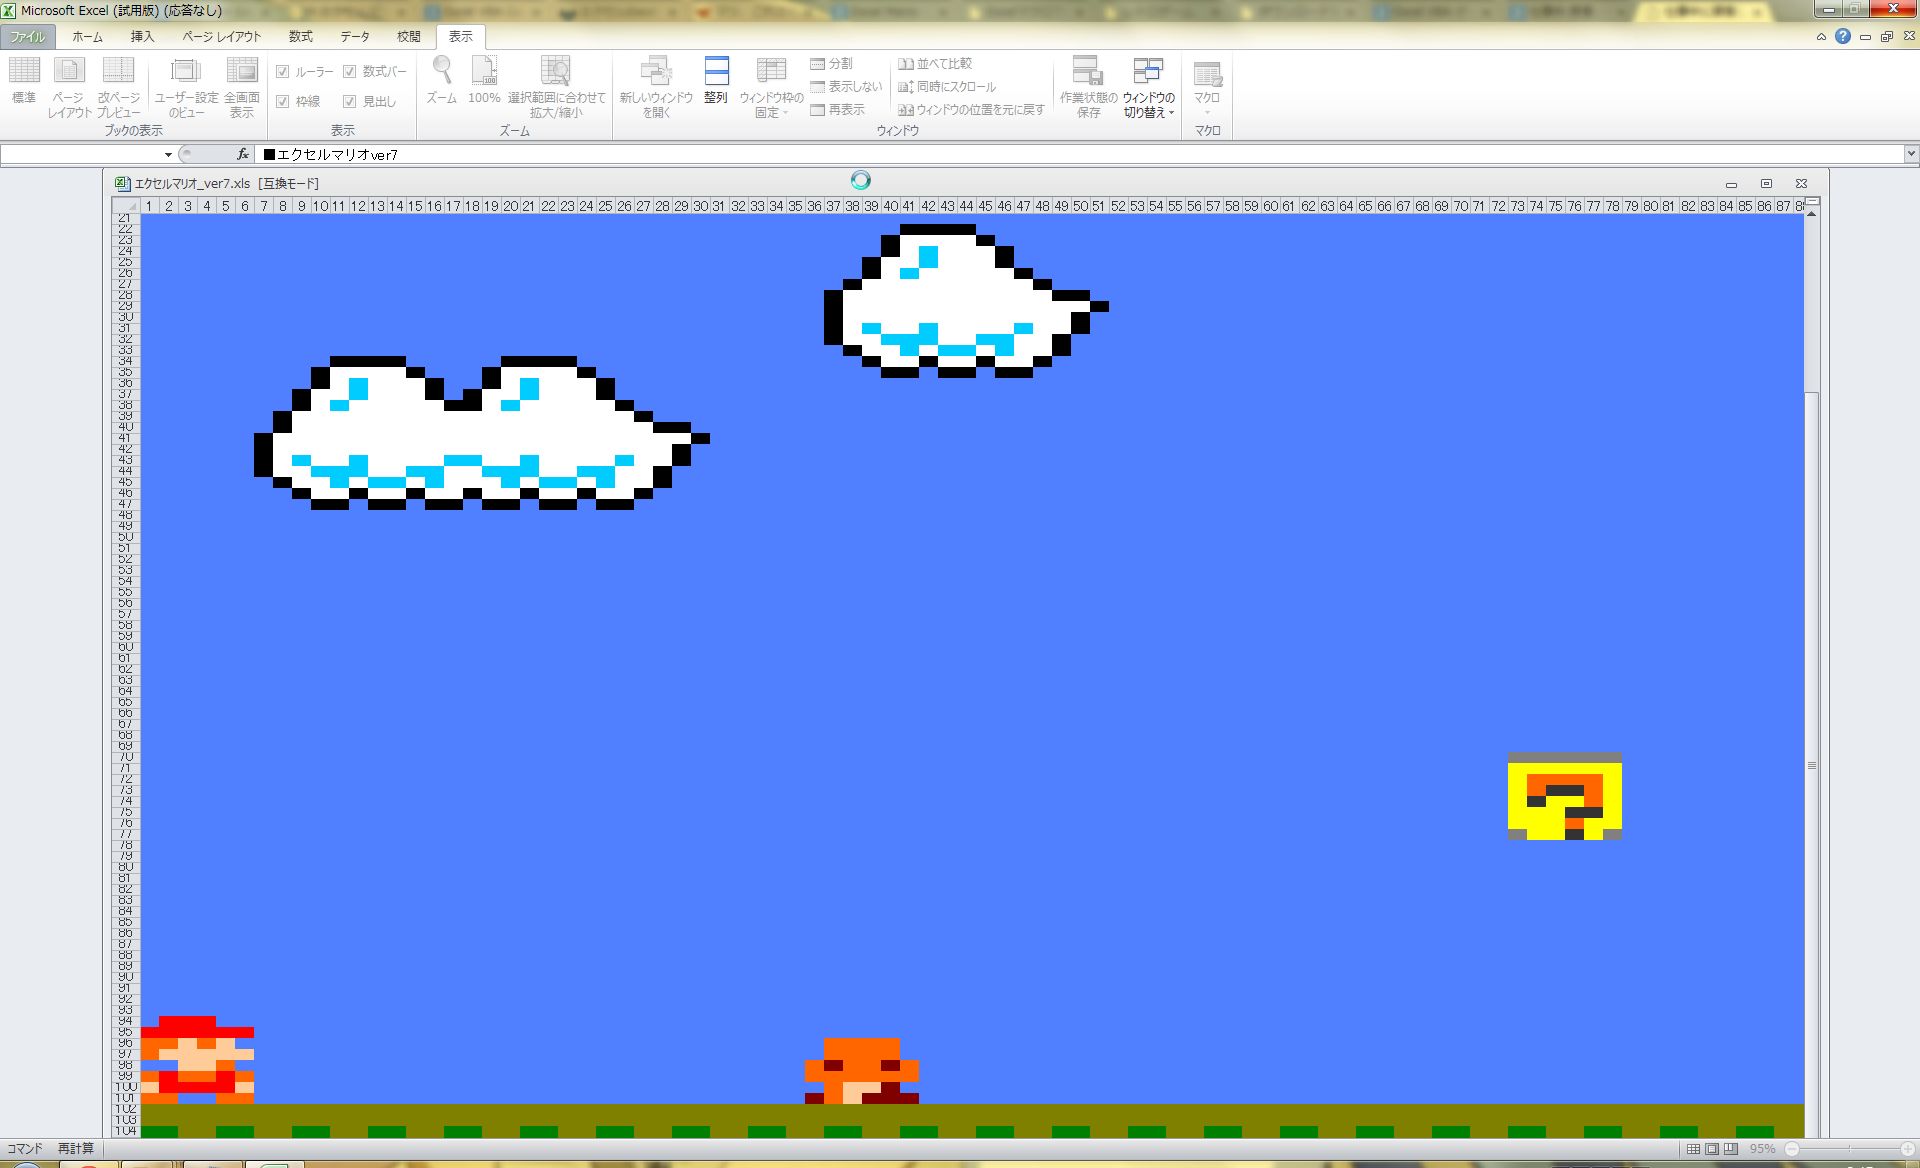Screen dimensions: 1920x1168
Task: Toggle the ルーラー ruler checkbox
Action: pyautogui.click(x=282, y=72)
